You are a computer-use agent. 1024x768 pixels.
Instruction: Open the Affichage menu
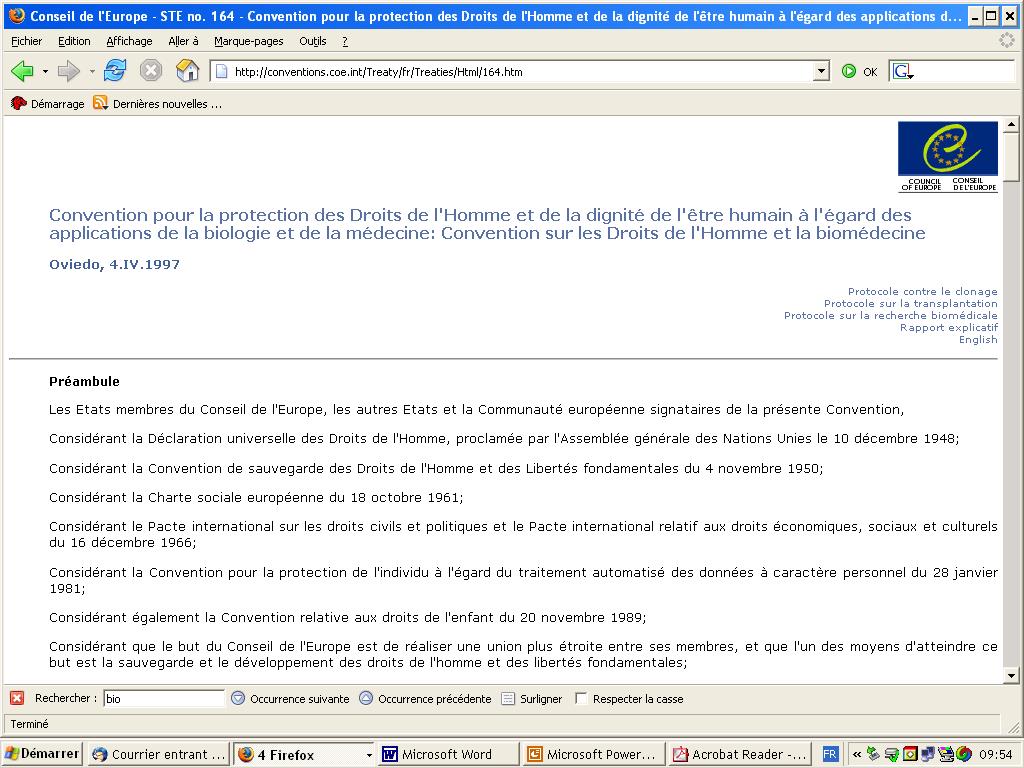tap(129, 41)
